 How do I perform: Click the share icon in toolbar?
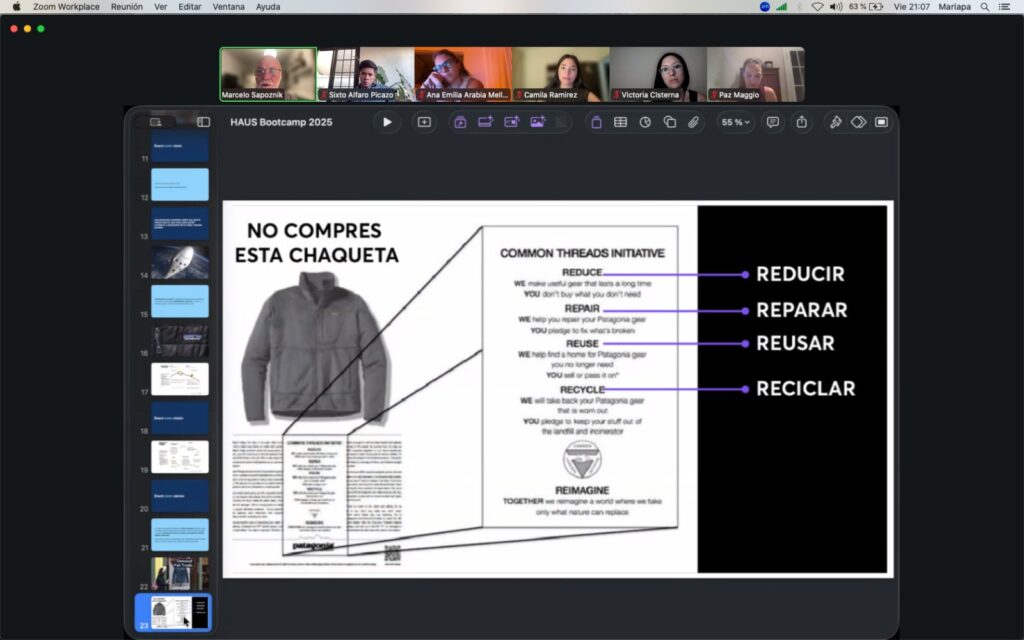[801, 122]
